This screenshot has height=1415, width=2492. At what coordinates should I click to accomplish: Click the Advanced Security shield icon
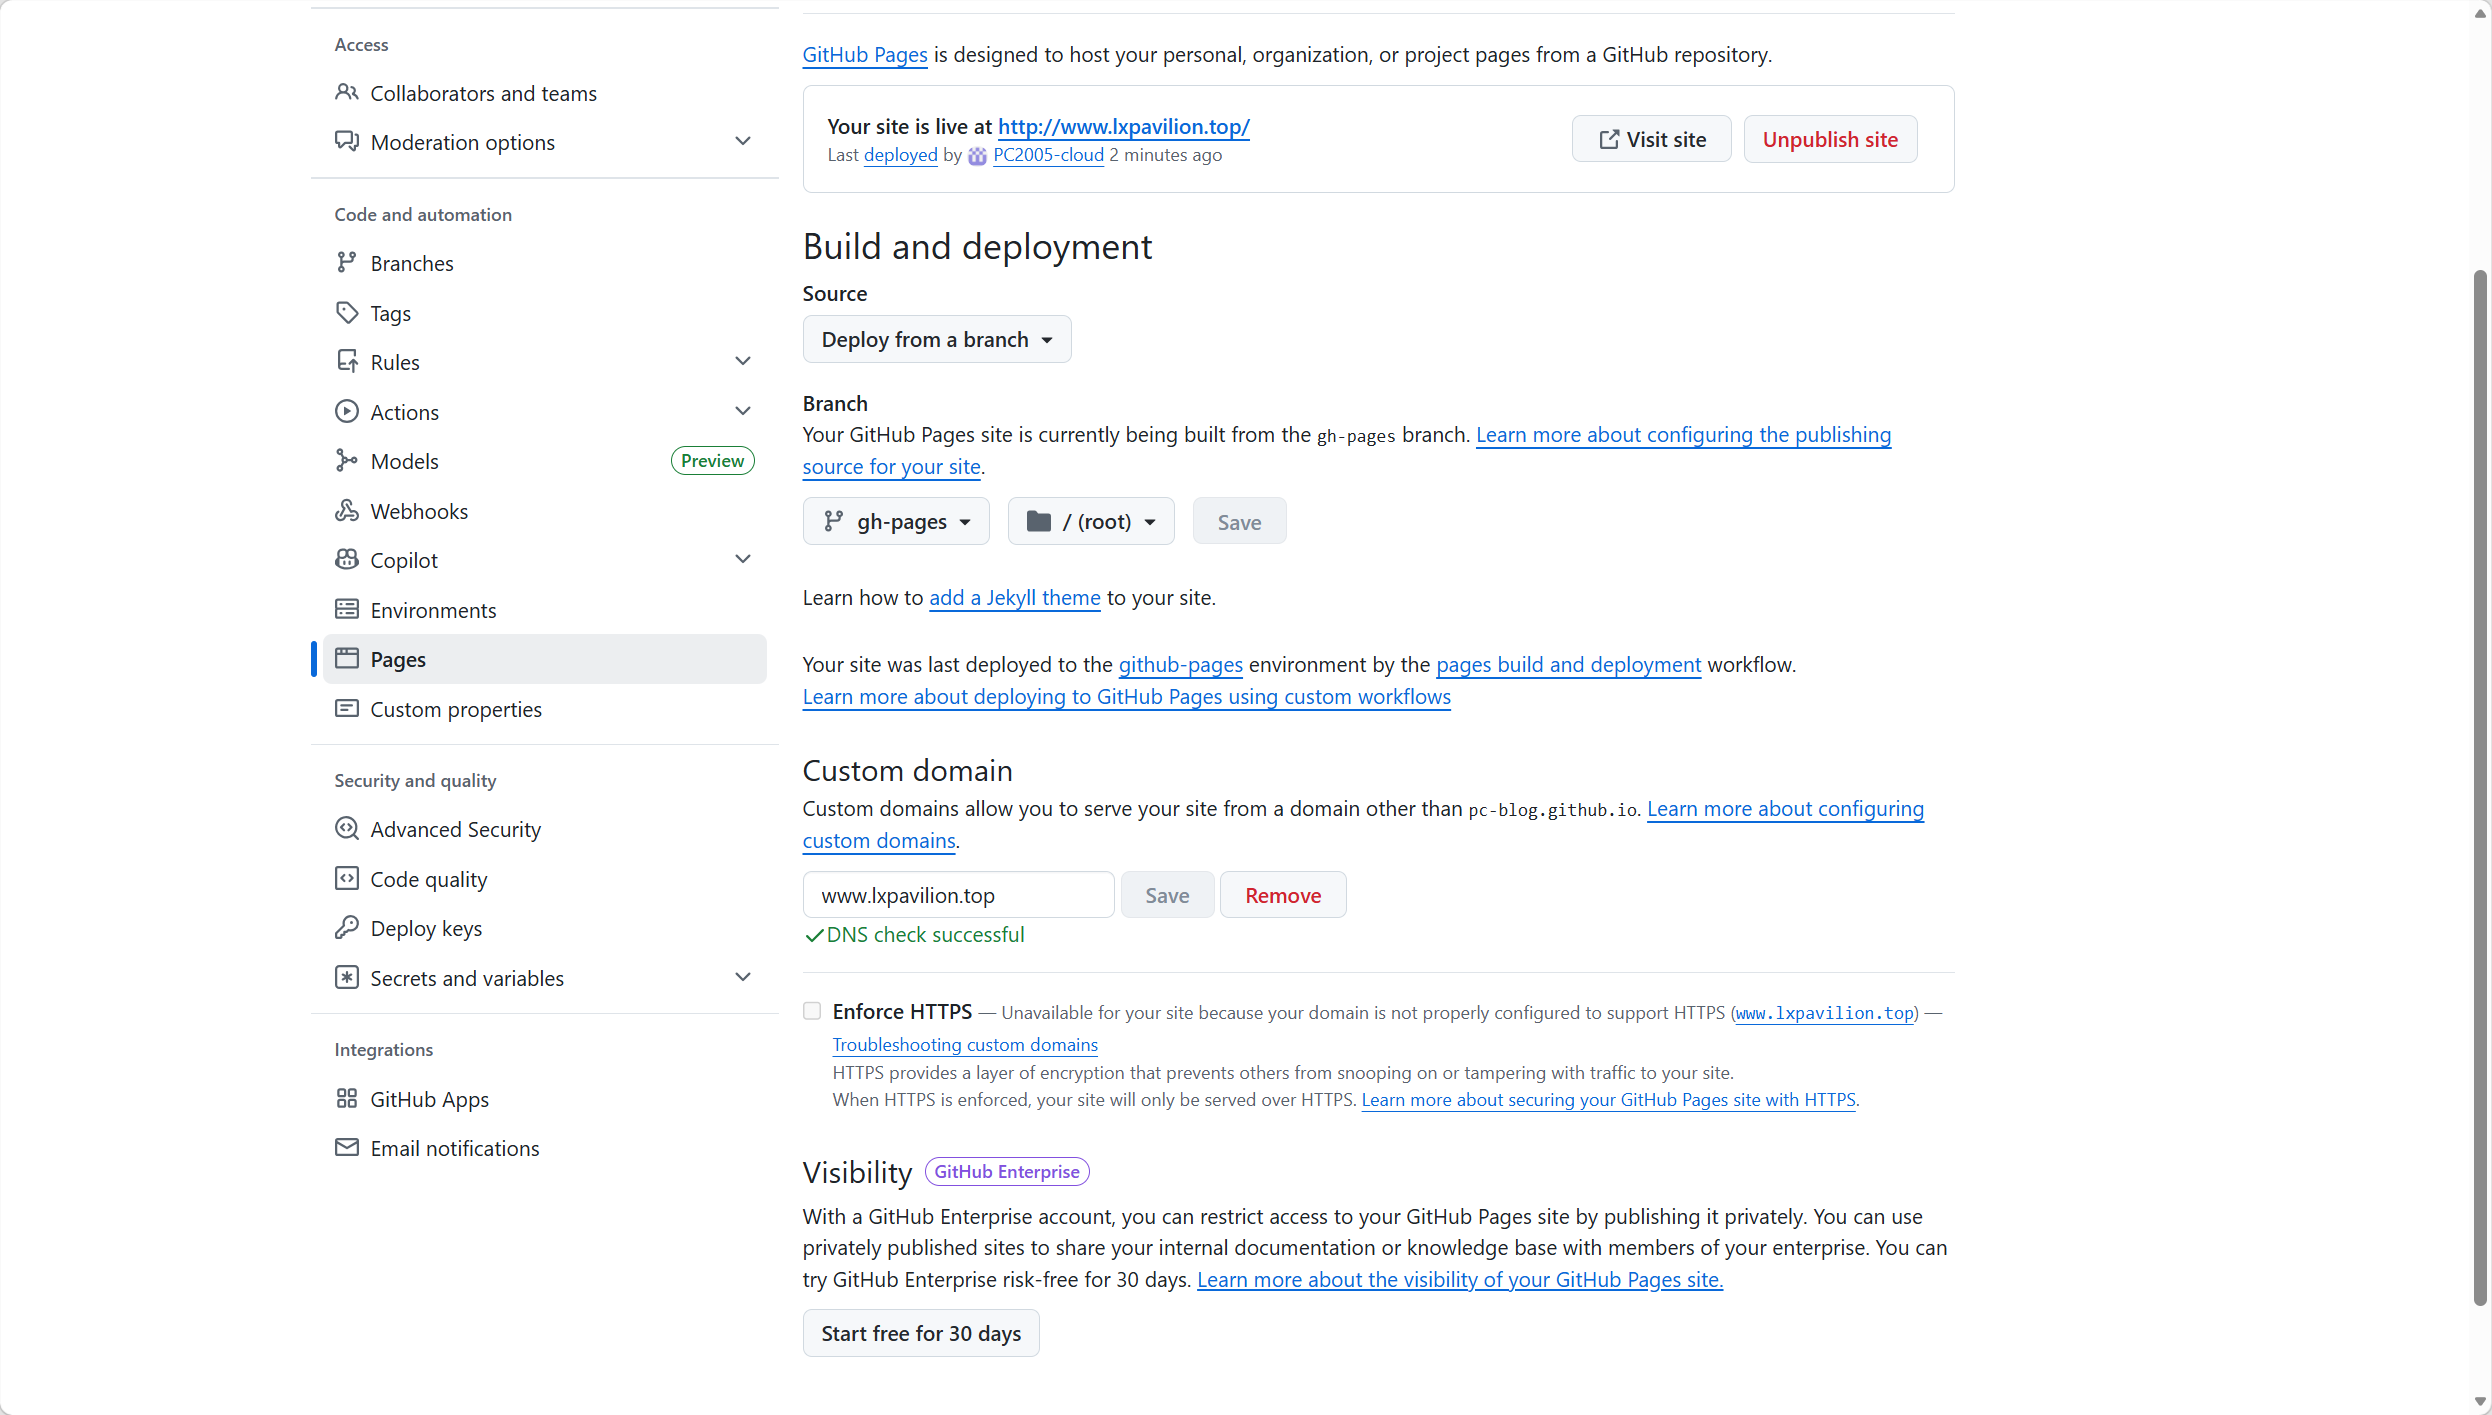click(x=347, y=829)
